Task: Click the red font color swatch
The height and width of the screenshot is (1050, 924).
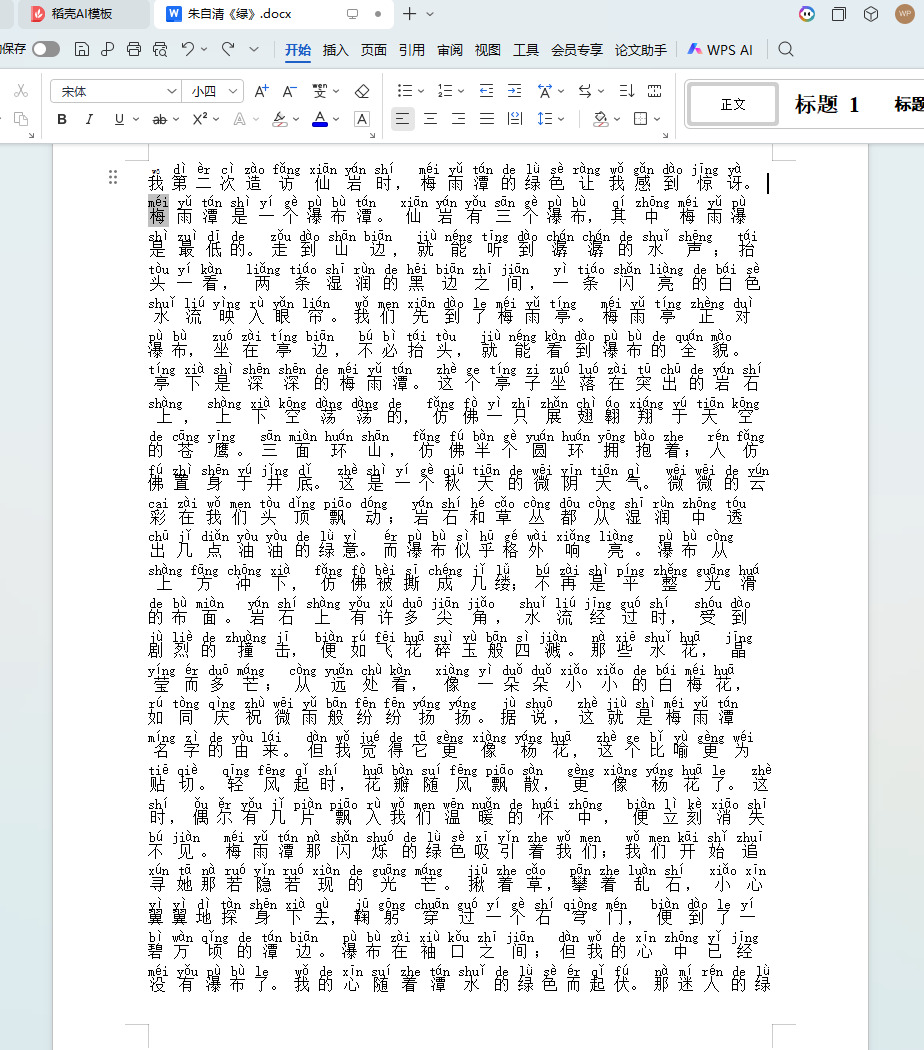Action: (x=320, y=119)
